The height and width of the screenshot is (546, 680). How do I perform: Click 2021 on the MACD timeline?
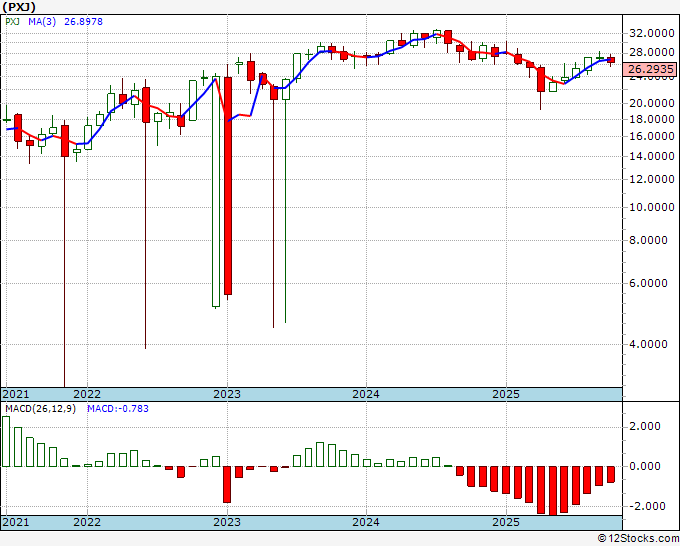pyautogui.click(x=16, y=522)
